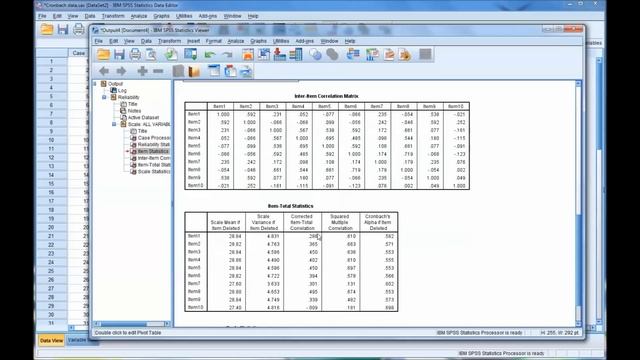Click the Insert Heading icon
Screen dimensions: 640x360
214,71
